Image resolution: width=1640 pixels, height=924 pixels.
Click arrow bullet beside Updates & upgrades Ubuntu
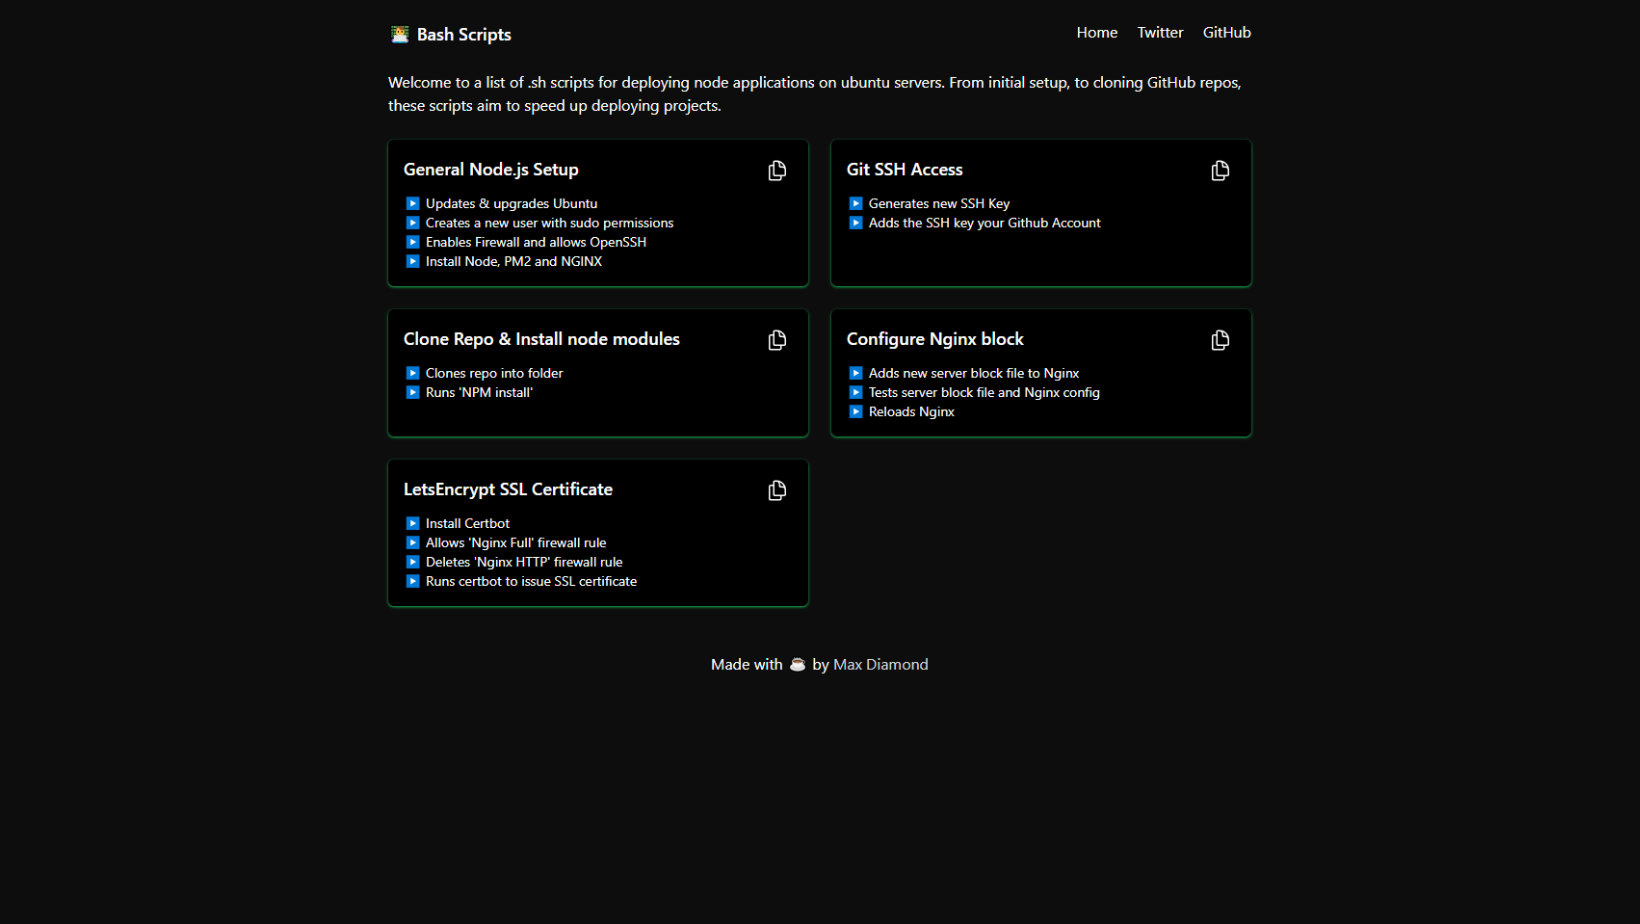click(412, 204)
